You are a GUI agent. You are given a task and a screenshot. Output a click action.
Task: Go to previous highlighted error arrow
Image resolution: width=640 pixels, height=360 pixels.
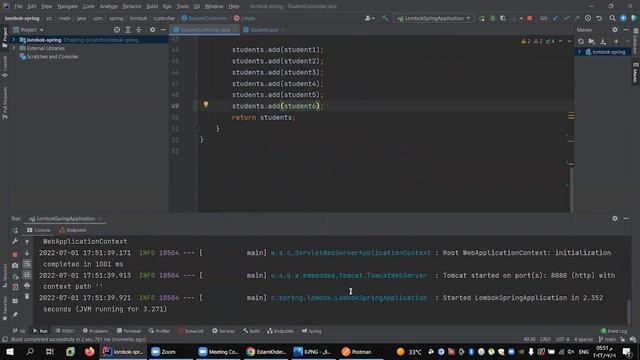(560, 41)
